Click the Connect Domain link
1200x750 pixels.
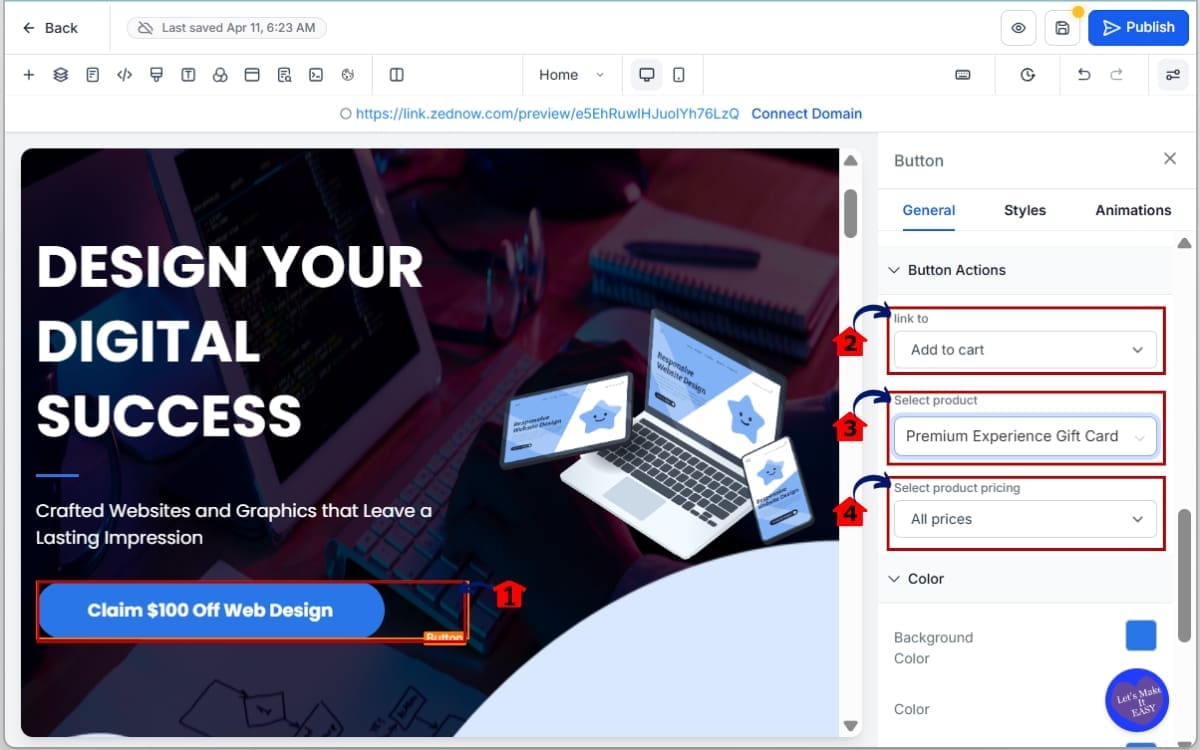[x=806, y=114]
